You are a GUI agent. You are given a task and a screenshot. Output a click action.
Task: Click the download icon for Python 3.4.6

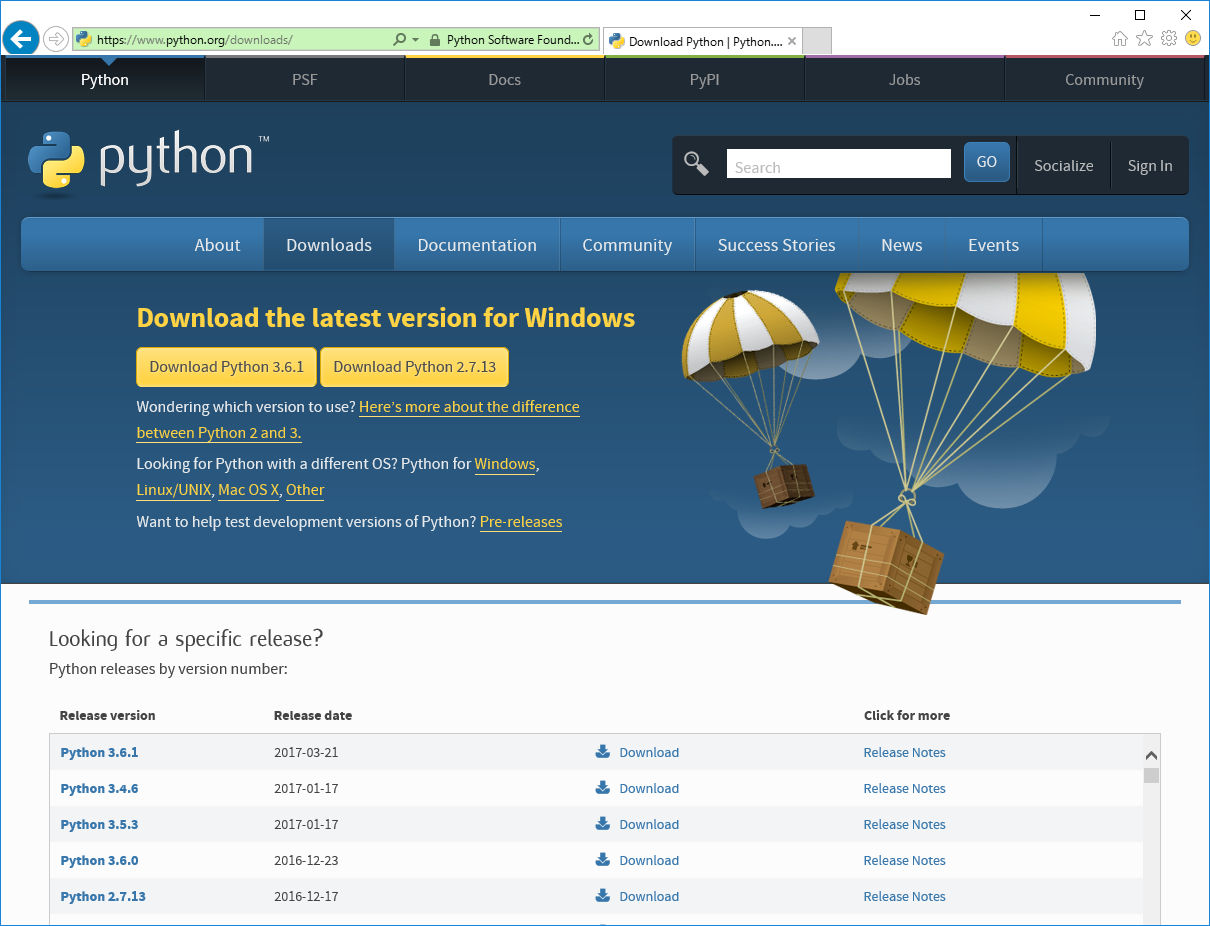click(x=603, y=788)
